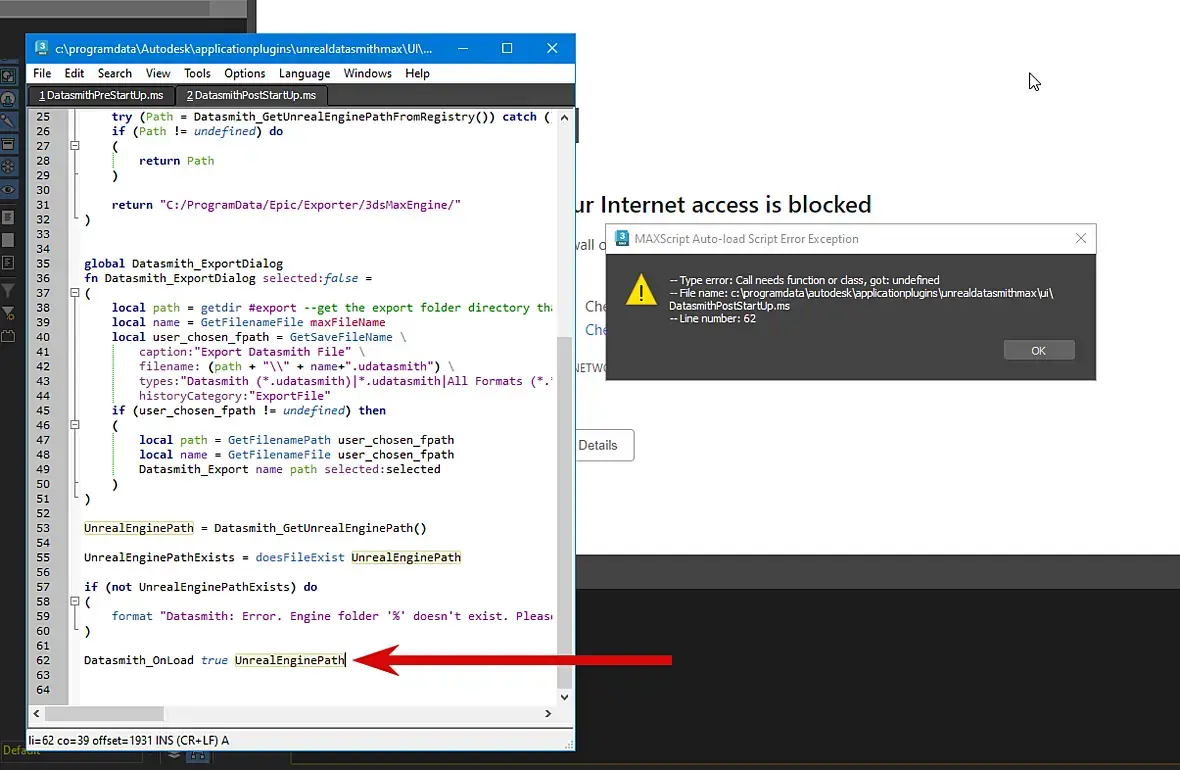Open the Language menu

point(304,73)
